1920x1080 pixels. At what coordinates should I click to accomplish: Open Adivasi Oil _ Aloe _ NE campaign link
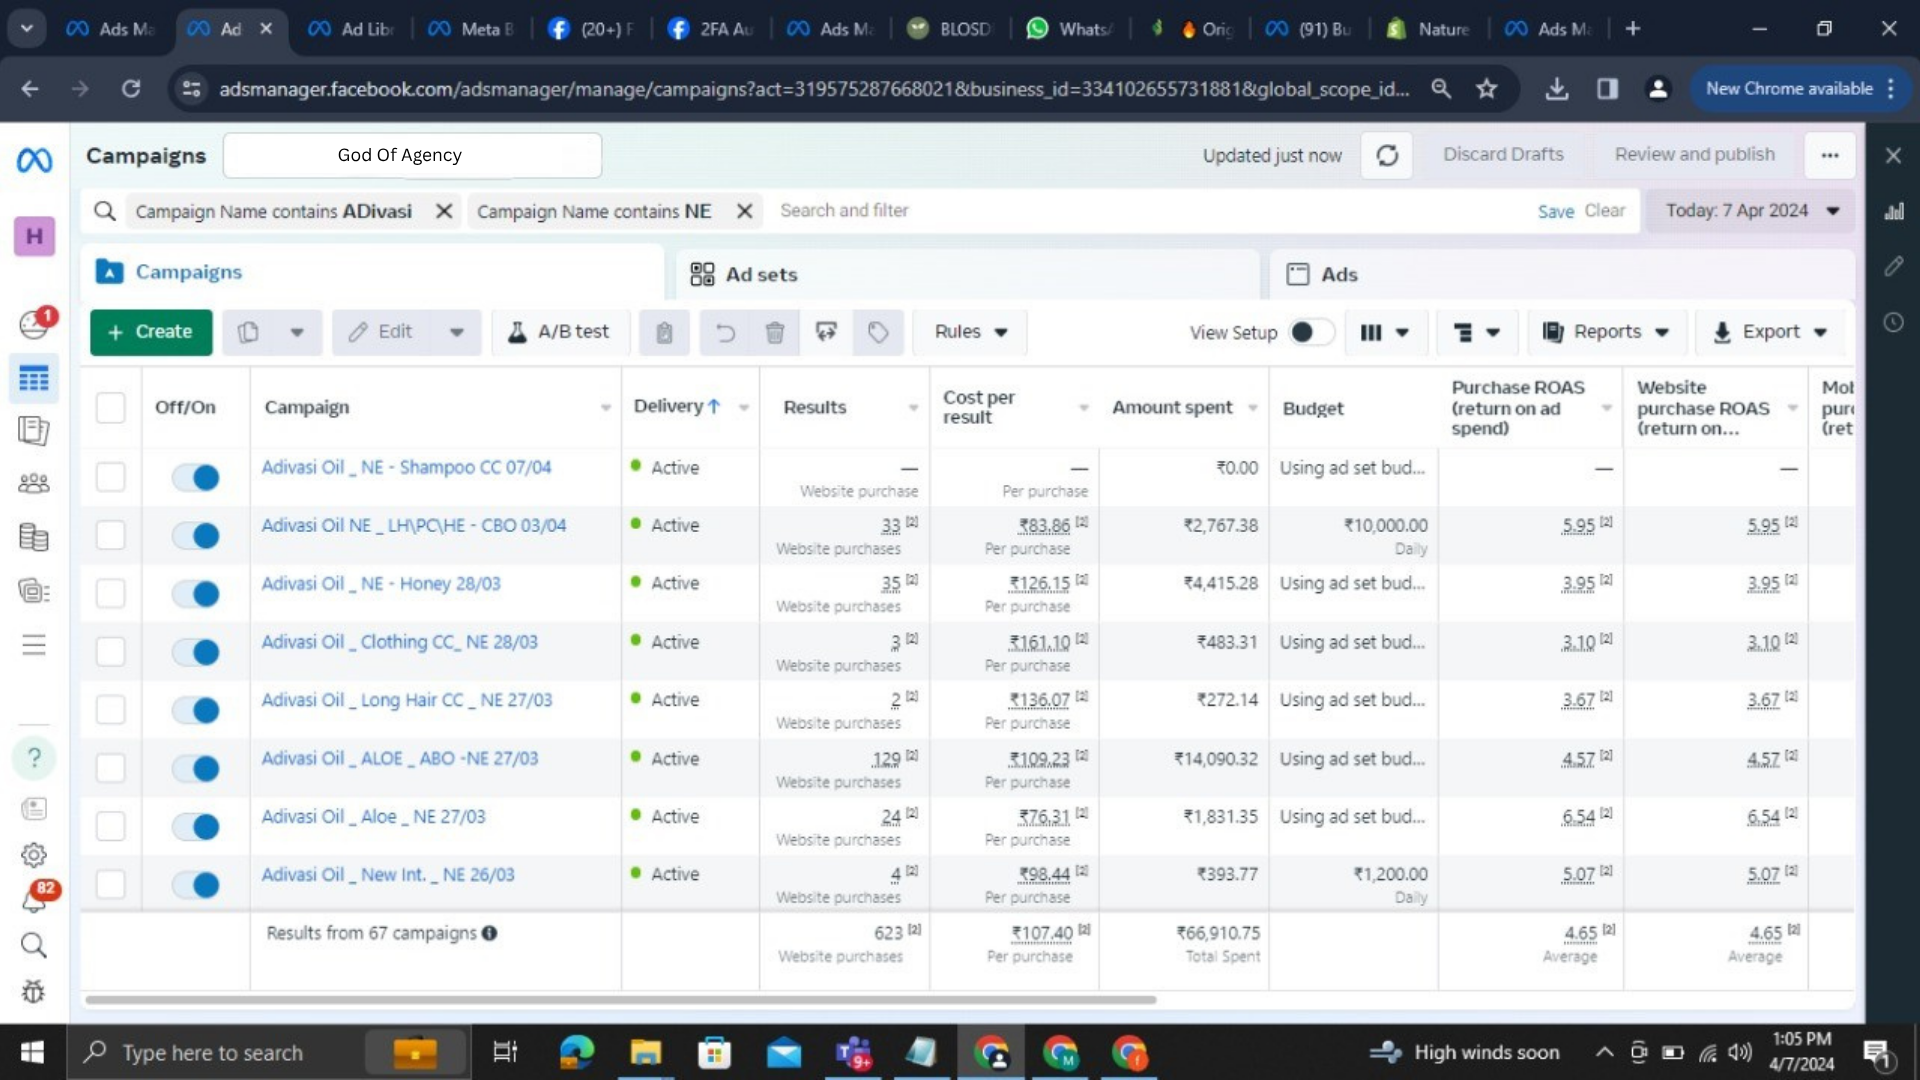373,817
